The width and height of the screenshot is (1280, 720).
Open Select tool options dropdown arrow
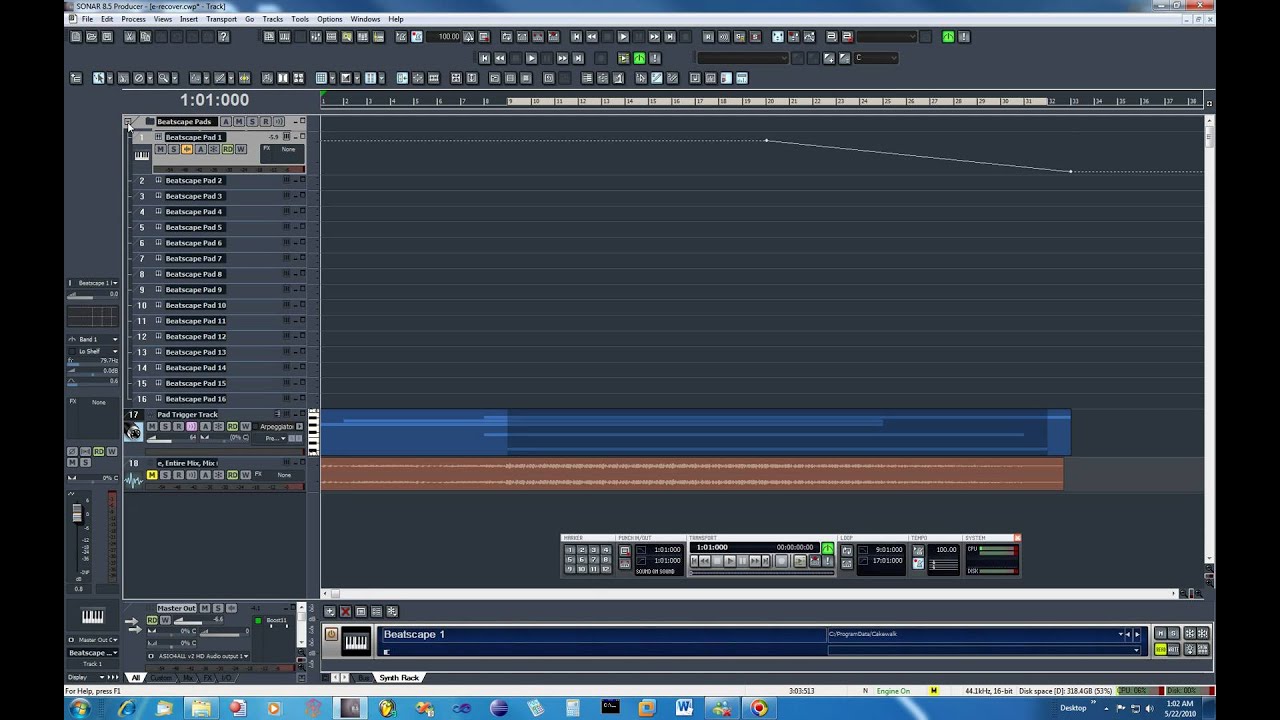(109, 78)
